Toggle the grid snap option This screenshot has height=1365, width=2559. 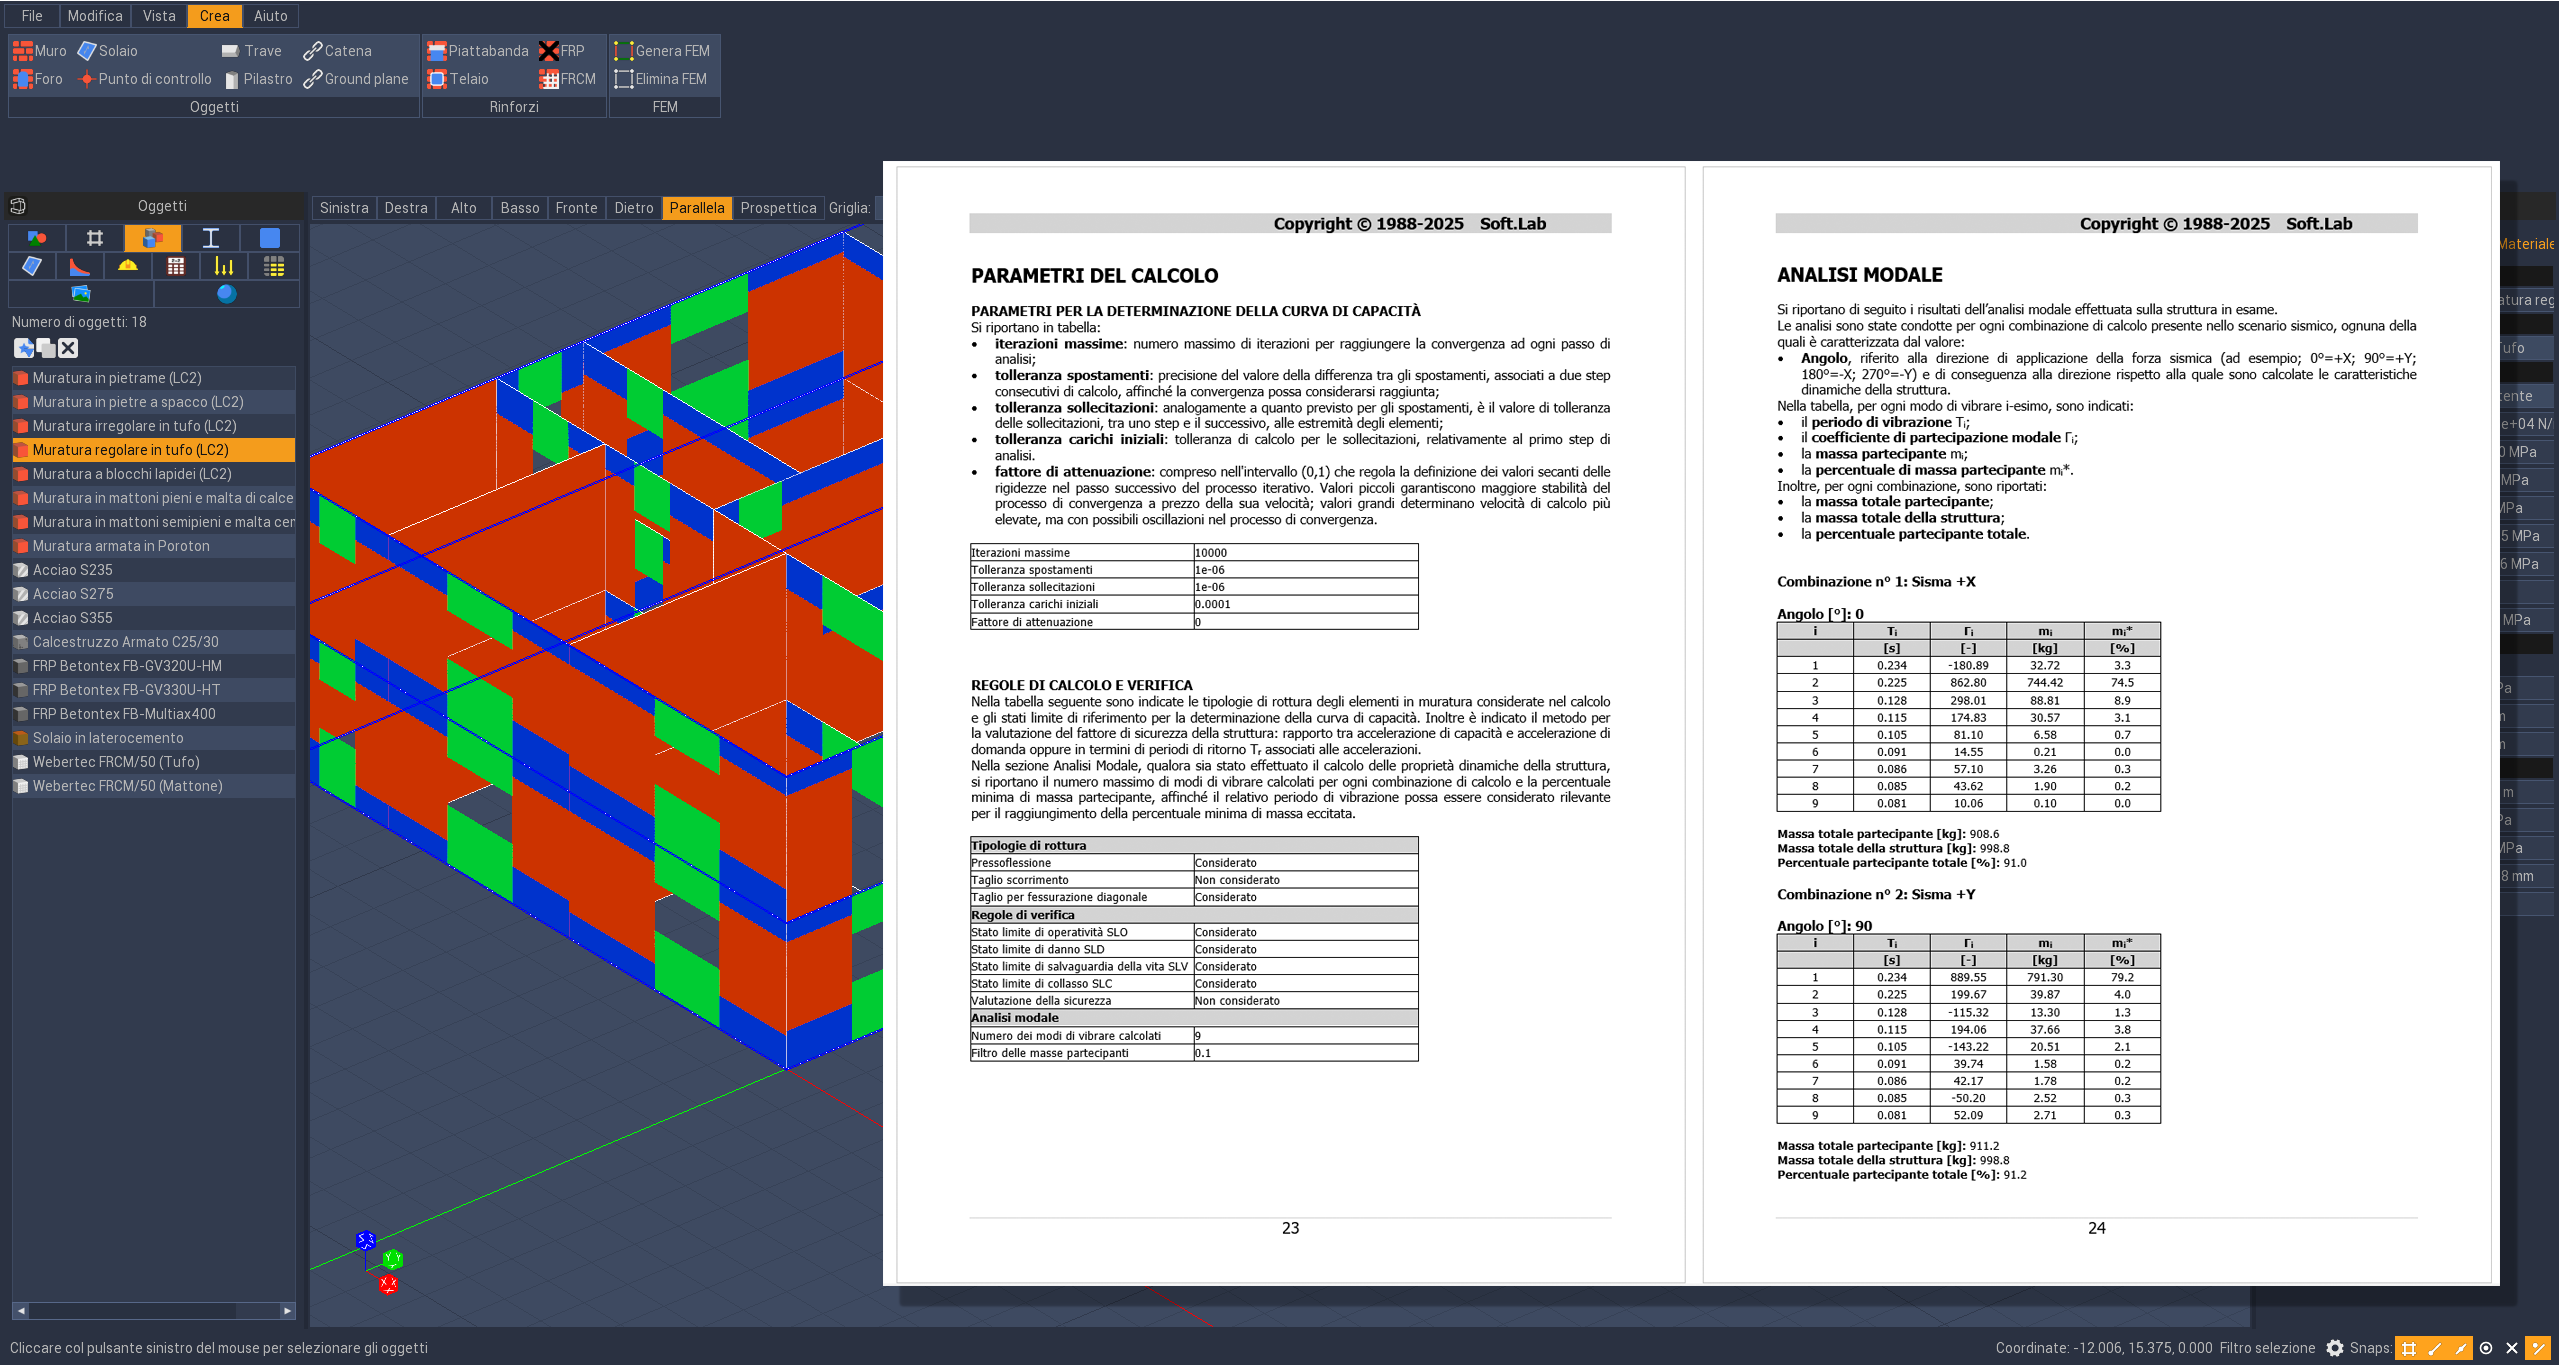pyautogui.click(x=2409, y=1348)
